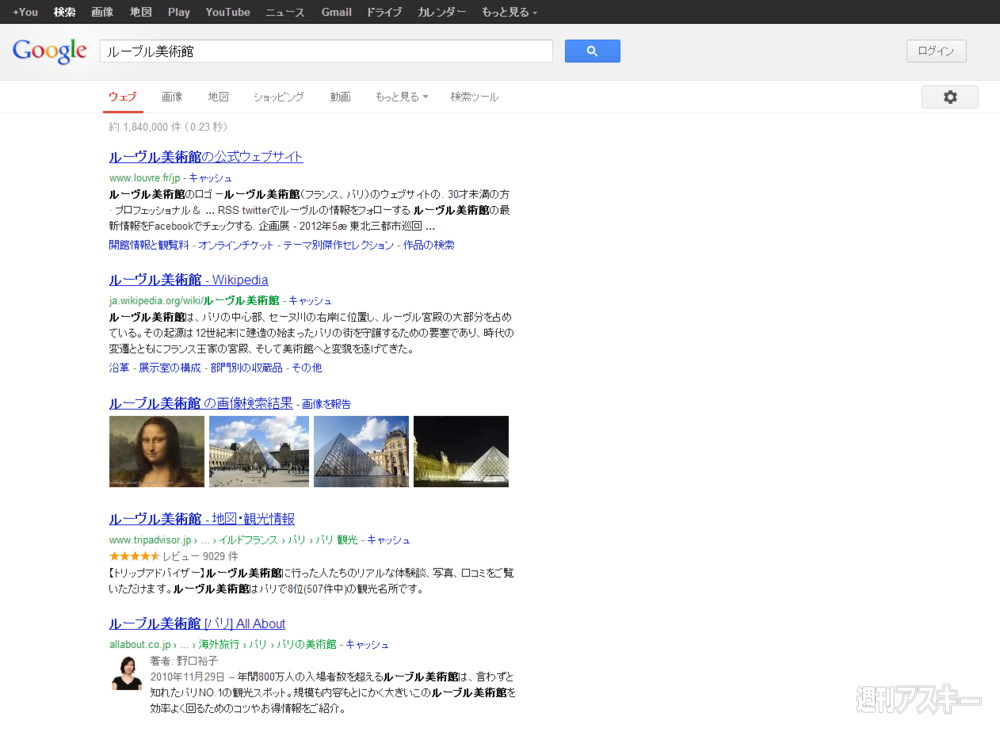Click +You in the top bar
The image size is (1000, 732).
(26, 12)
